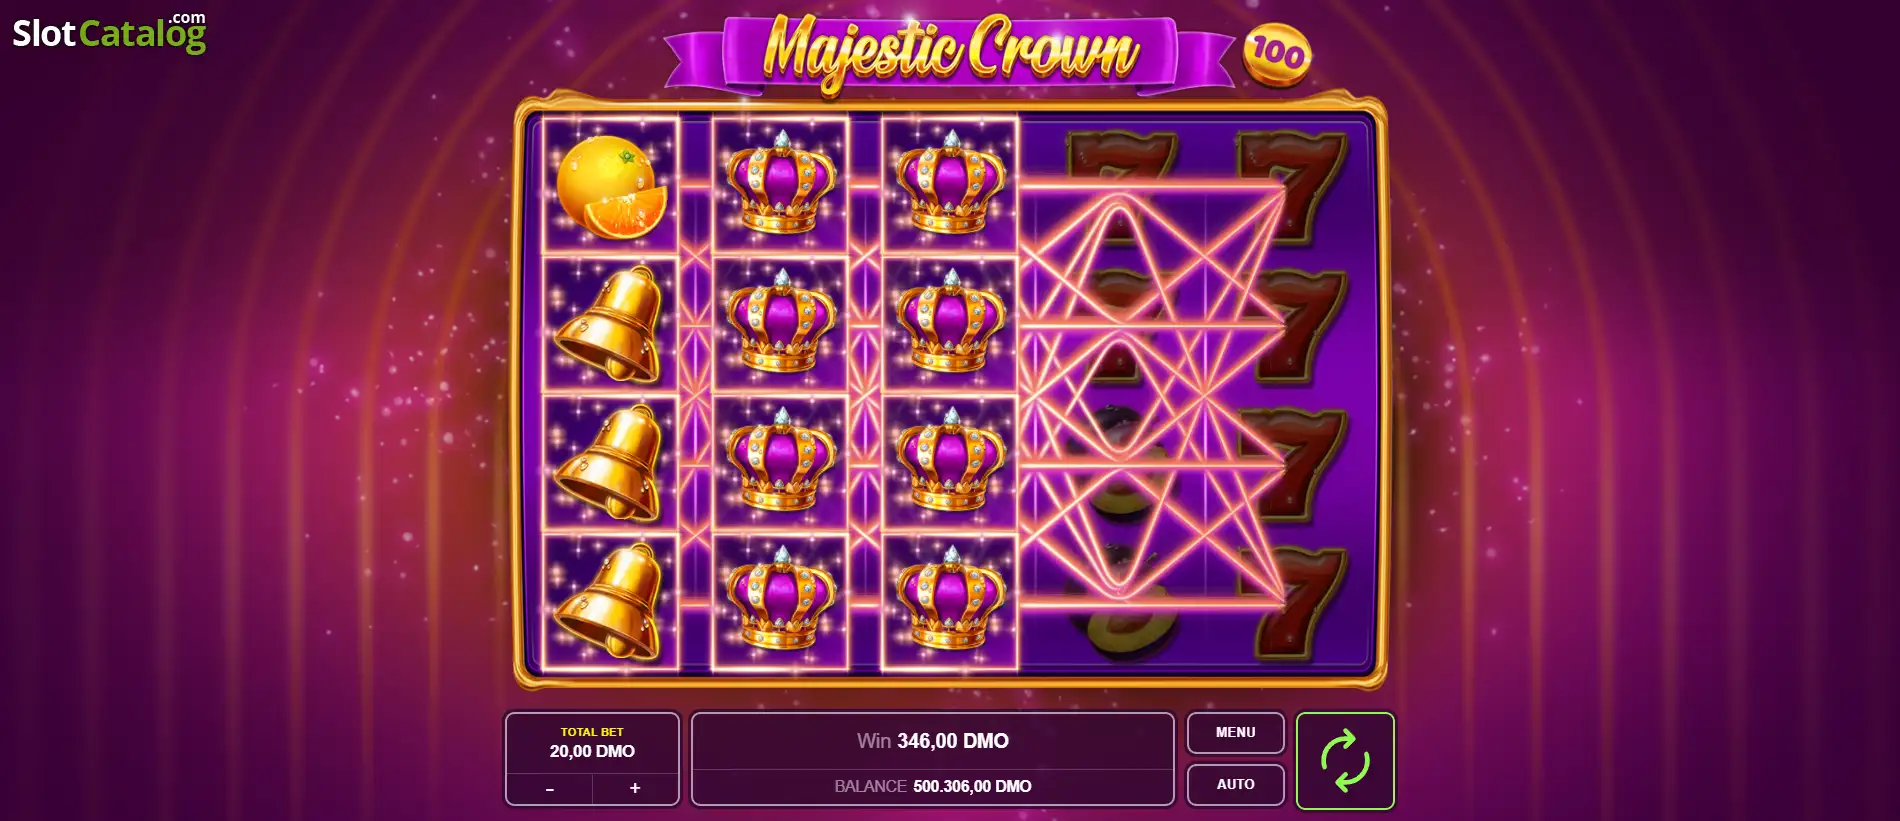The height and width of the screenshot is (821, 1900).
Task: Select the second crown on third reel
Action: click(950, 322)
